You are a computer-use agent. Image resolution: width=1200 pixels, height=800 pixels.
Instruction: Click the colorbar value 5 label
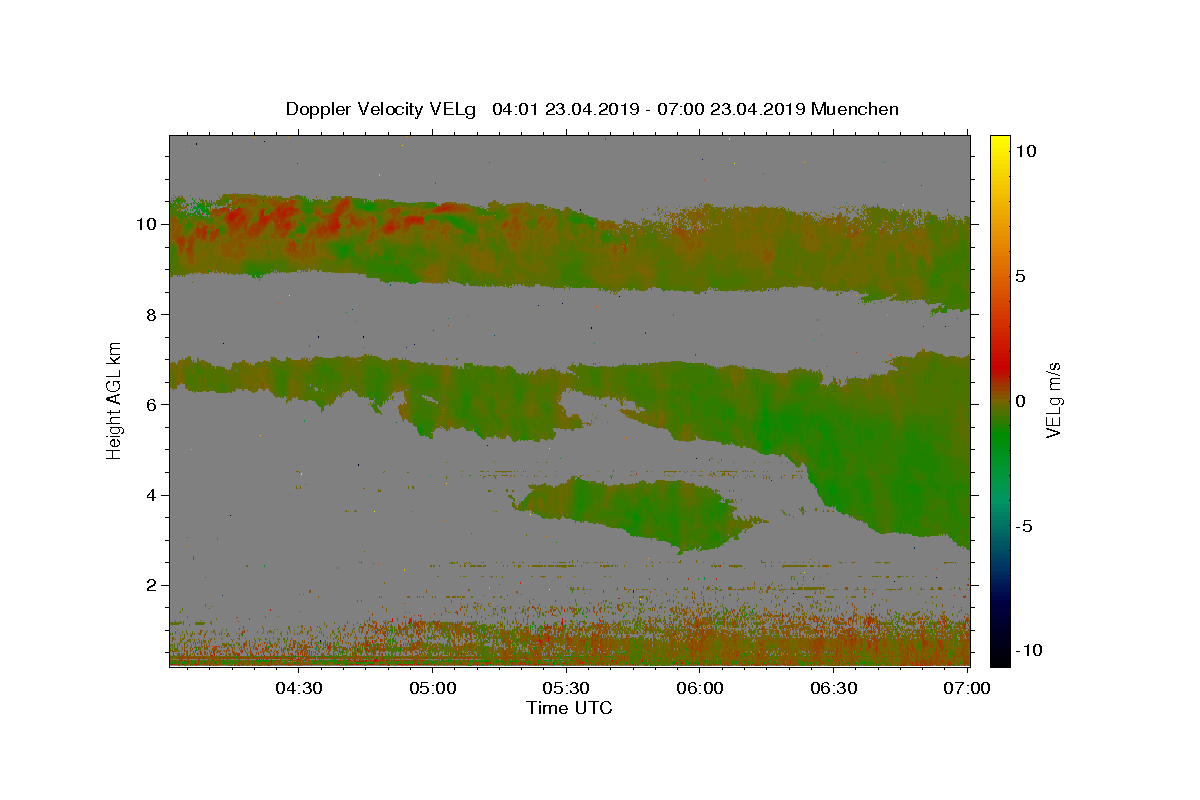[x=1021, y=276]
